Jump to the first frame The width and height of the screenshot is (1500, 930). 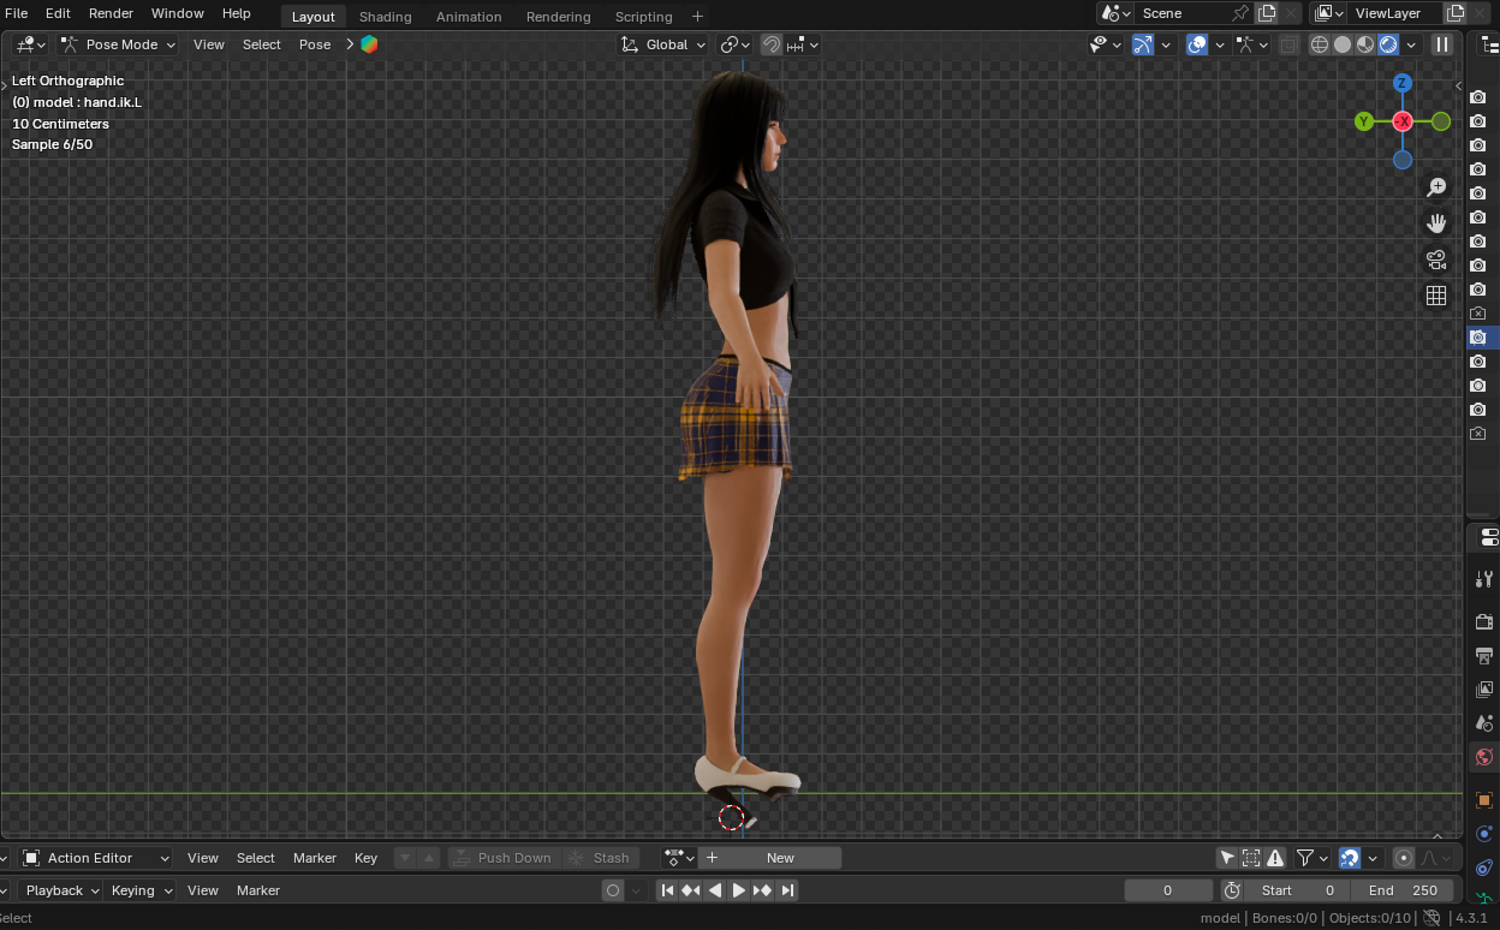tap(667, 890)
